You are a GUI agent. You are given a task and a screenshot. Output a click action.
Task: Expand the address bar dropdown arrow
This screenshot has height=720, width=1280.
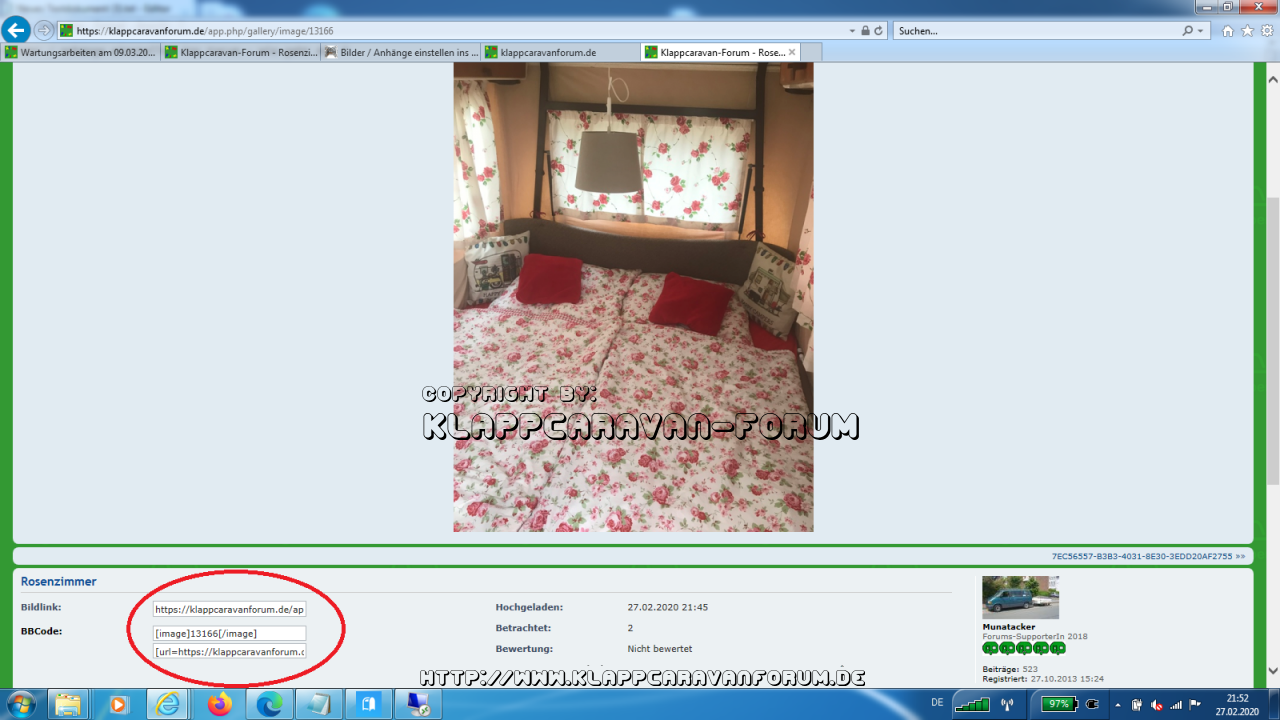click(x=852, y=31)
